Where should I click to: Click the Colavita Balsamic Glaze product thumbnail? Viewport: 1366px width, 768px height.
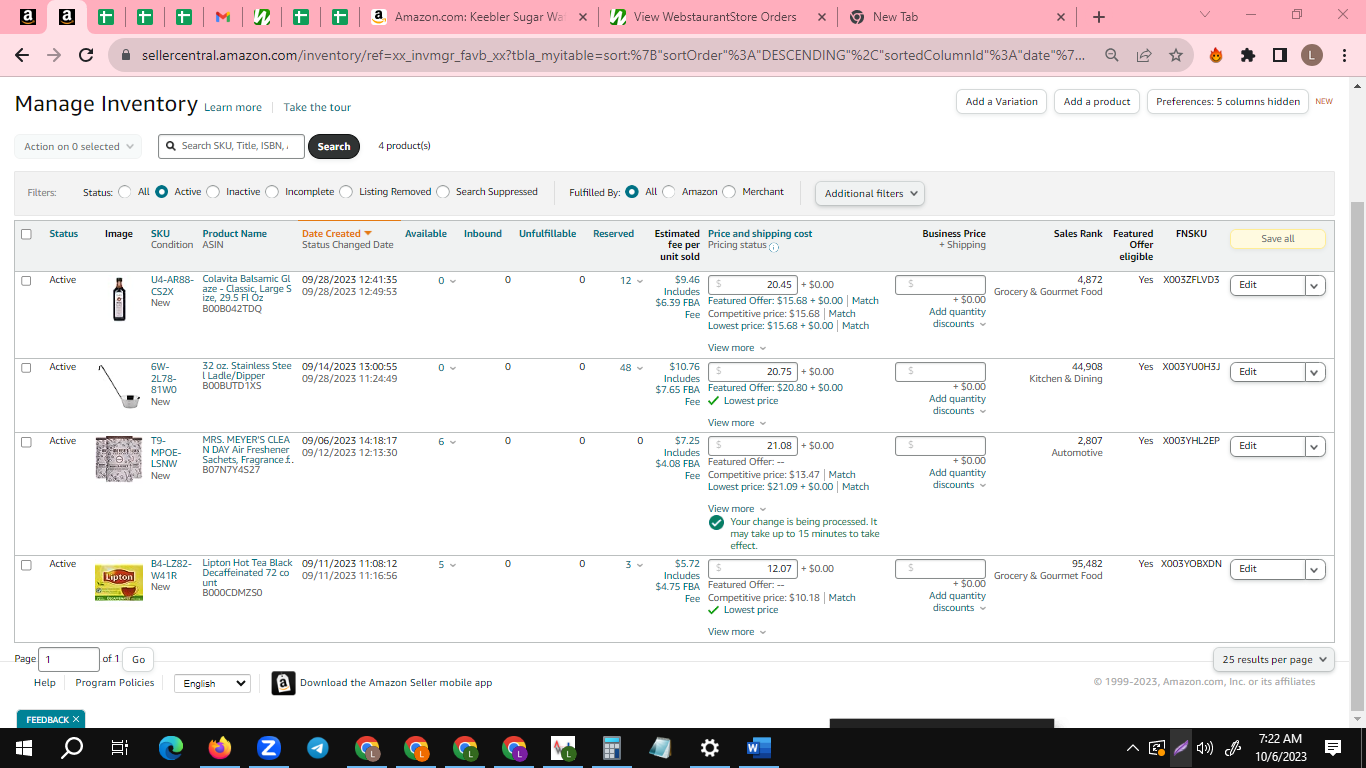(x=119, y=299)
